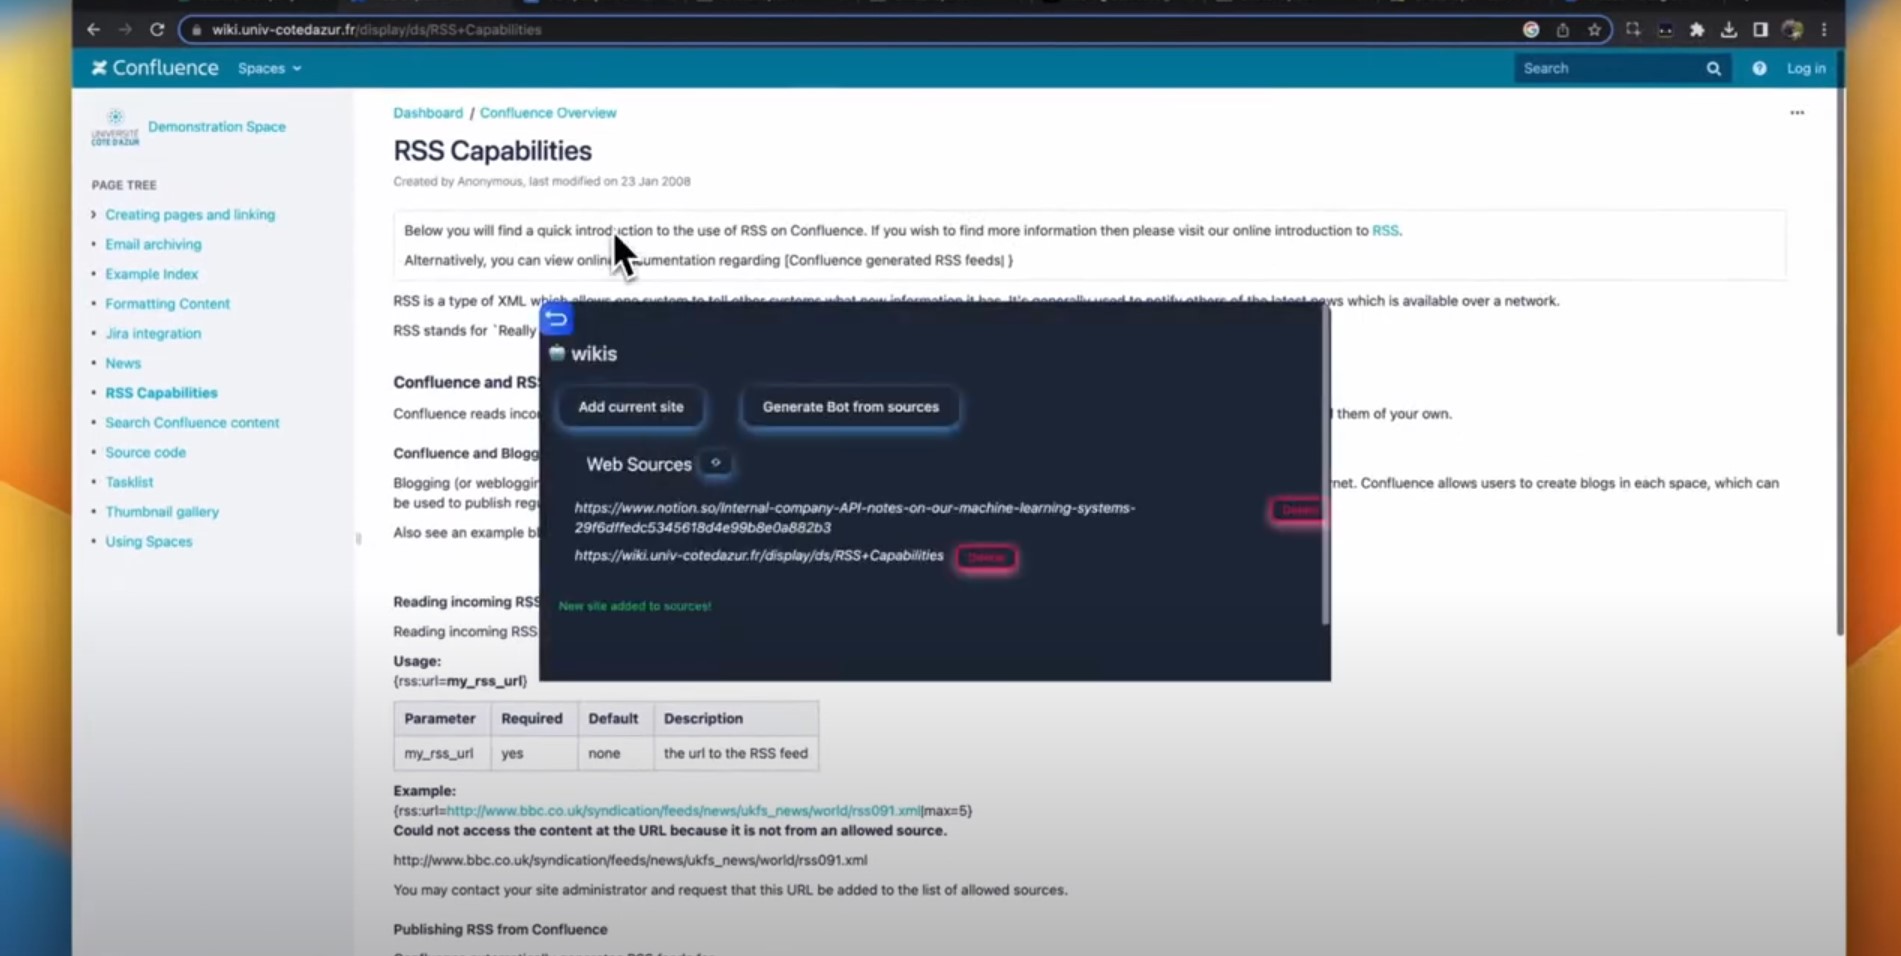Open the Source code page
Viewport: 1901px width, 956px height.
pyautogui.click(x=145, y=453)
